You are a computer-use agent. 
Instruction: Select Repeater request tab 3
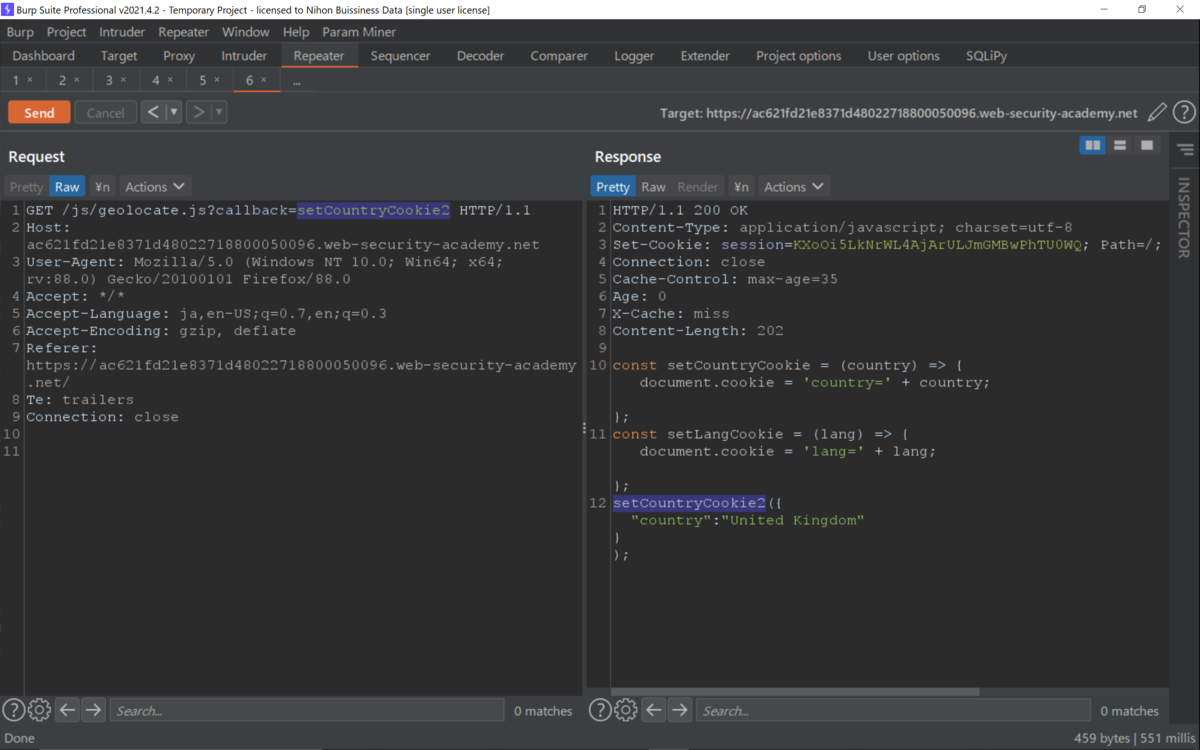click(109, 80)
